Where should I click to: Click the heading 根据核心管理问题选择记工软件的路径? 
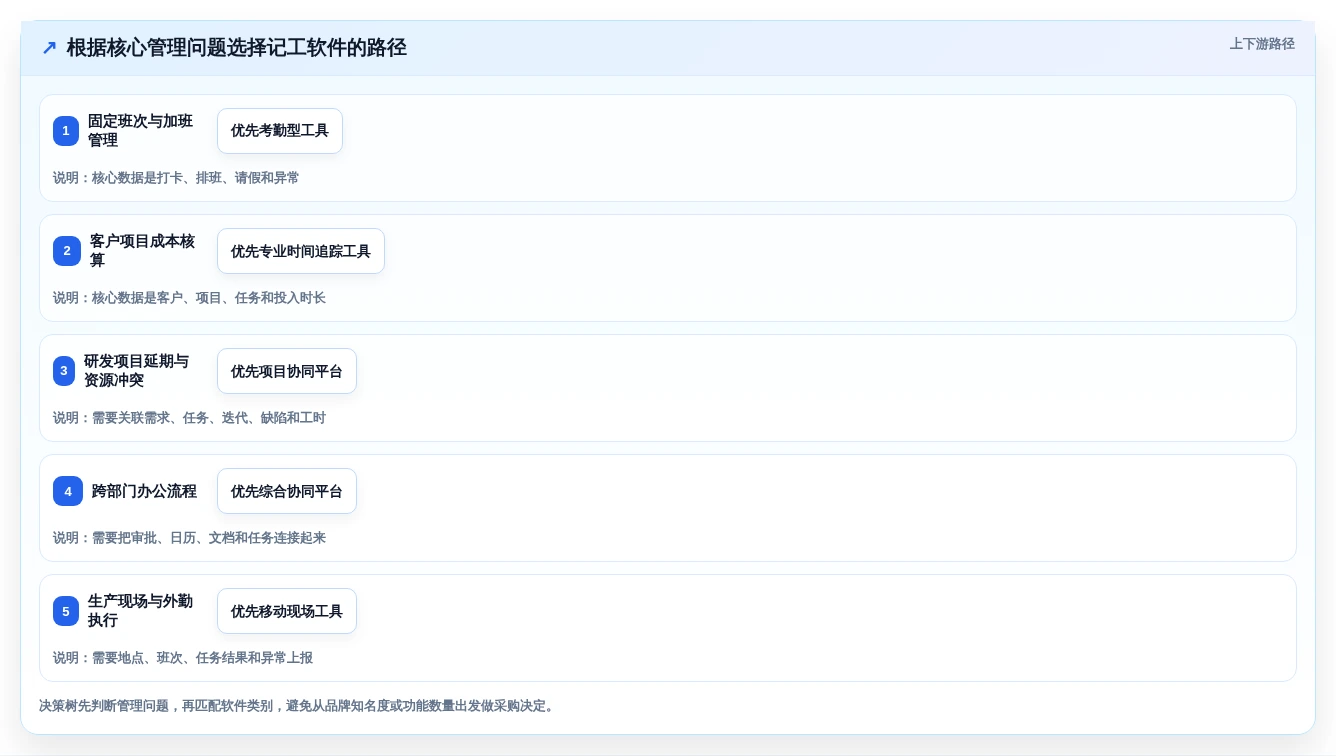coord(236,48)
